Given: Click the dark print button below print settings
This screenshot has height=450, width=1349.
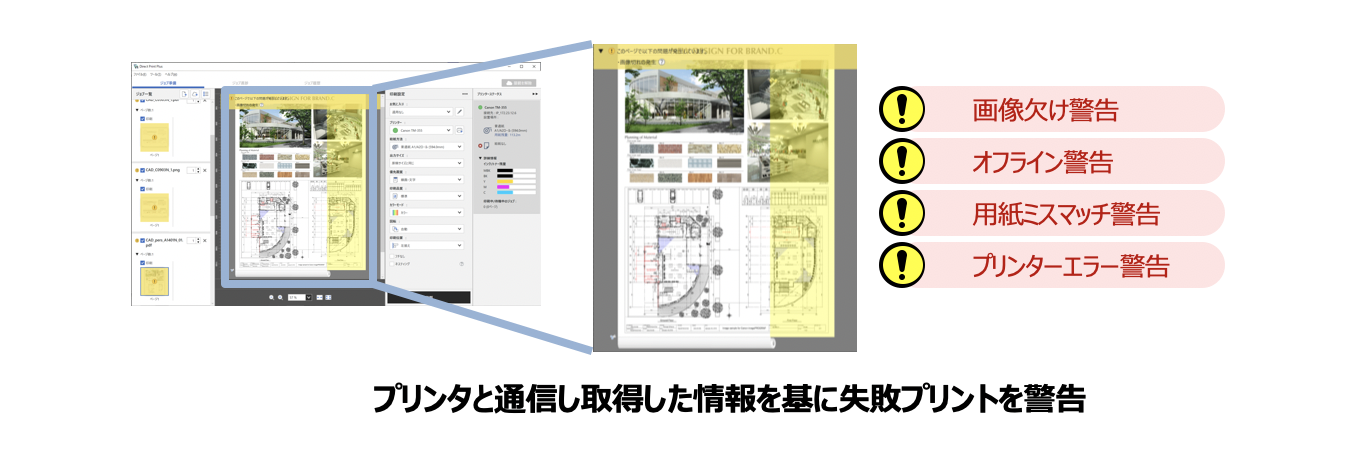Looking at the screenshot, I should click(x=429, y=298).
